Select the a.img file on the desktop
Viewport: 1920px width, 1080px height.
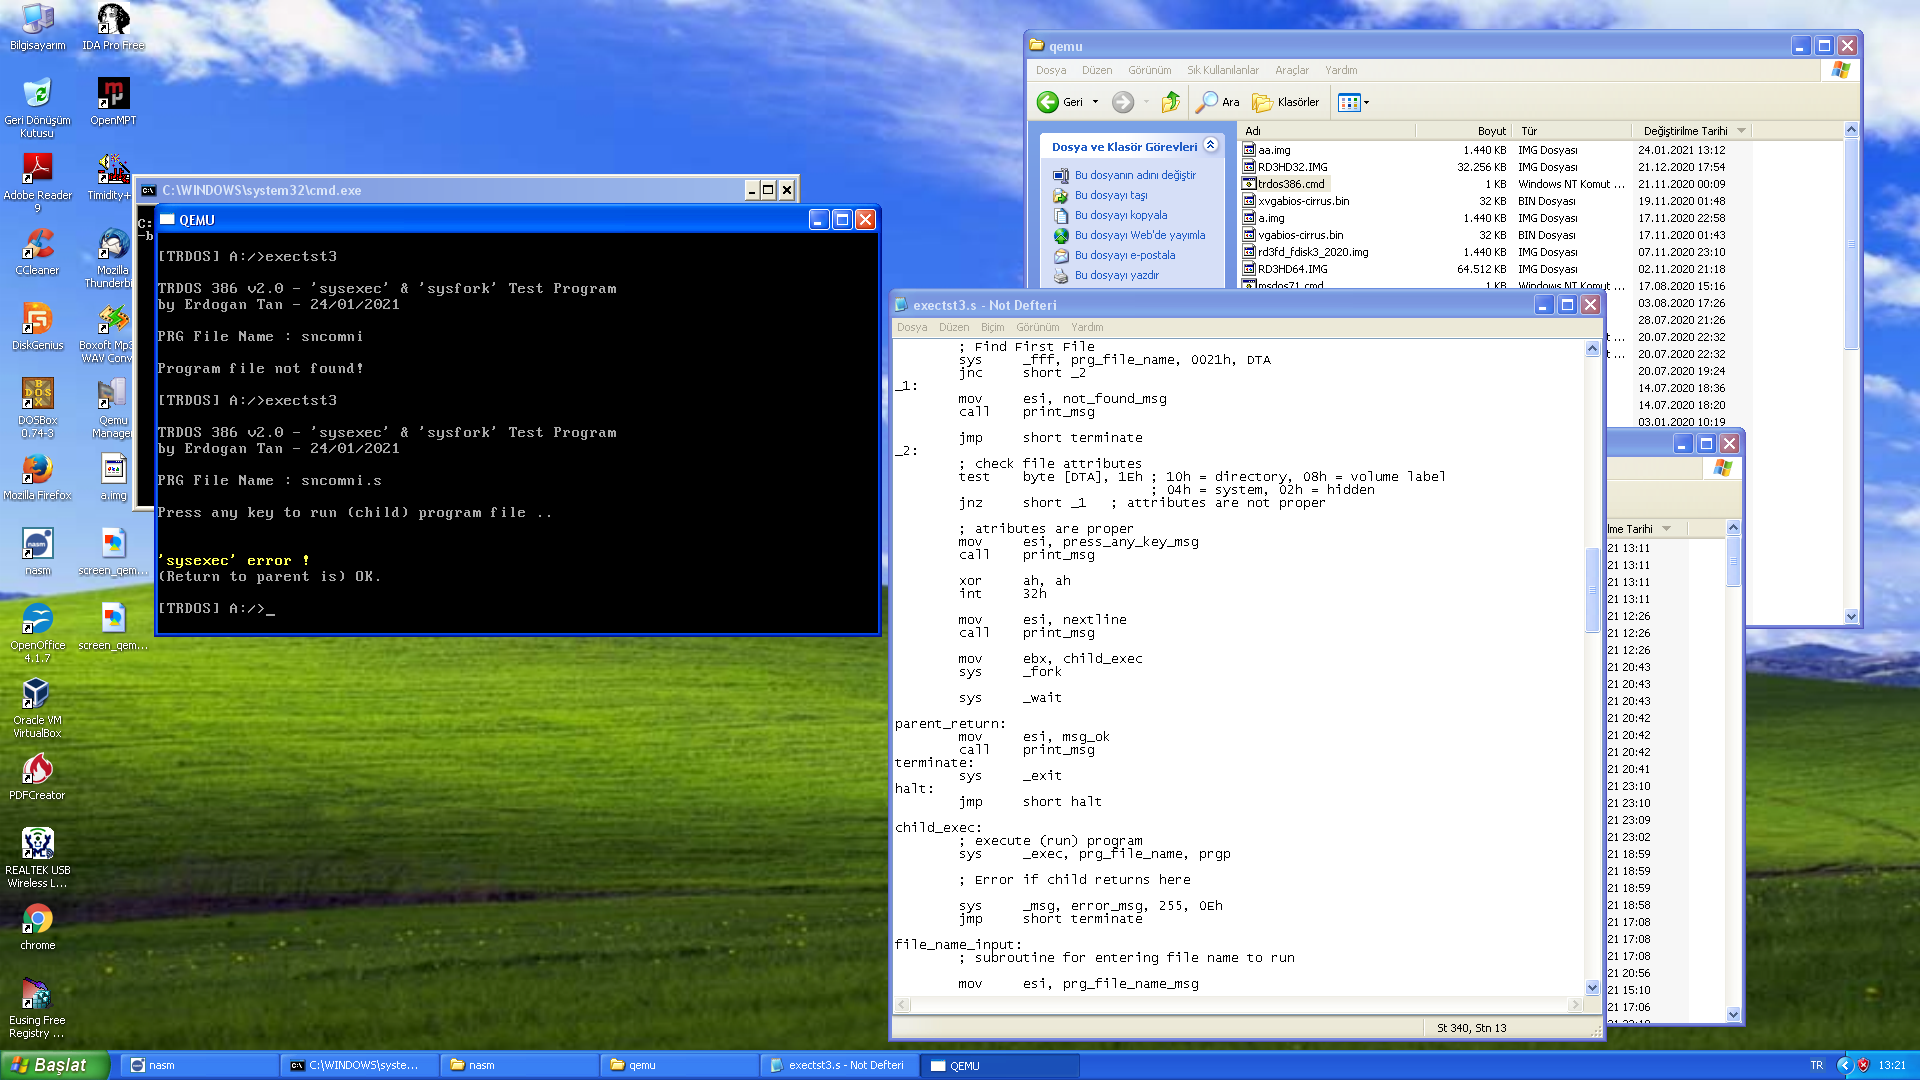click(113, 477)
